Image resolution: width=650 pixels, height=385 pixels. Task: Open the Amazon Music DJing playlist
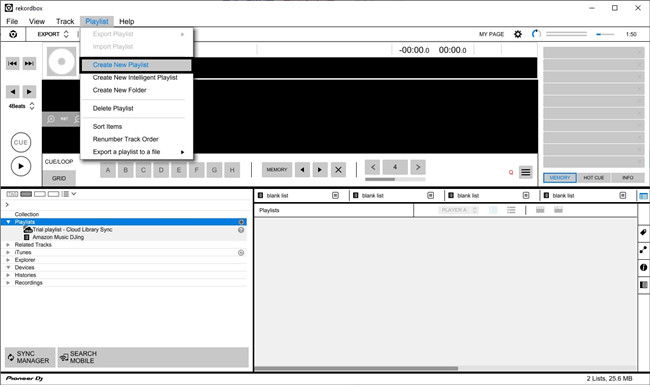click(x=58, y=237)
